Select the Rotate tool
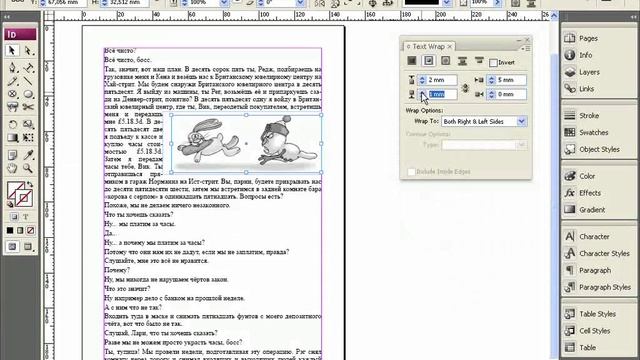Viewport: 640px width, 360px height. click(12, 124)
